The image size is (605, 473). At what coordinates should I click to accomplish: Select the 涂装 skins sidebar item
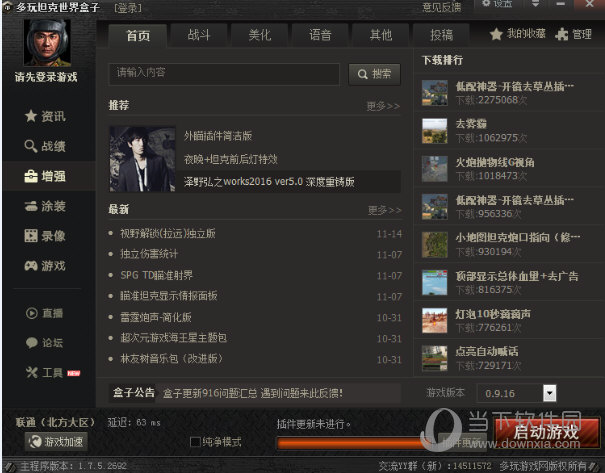(46, 206)
